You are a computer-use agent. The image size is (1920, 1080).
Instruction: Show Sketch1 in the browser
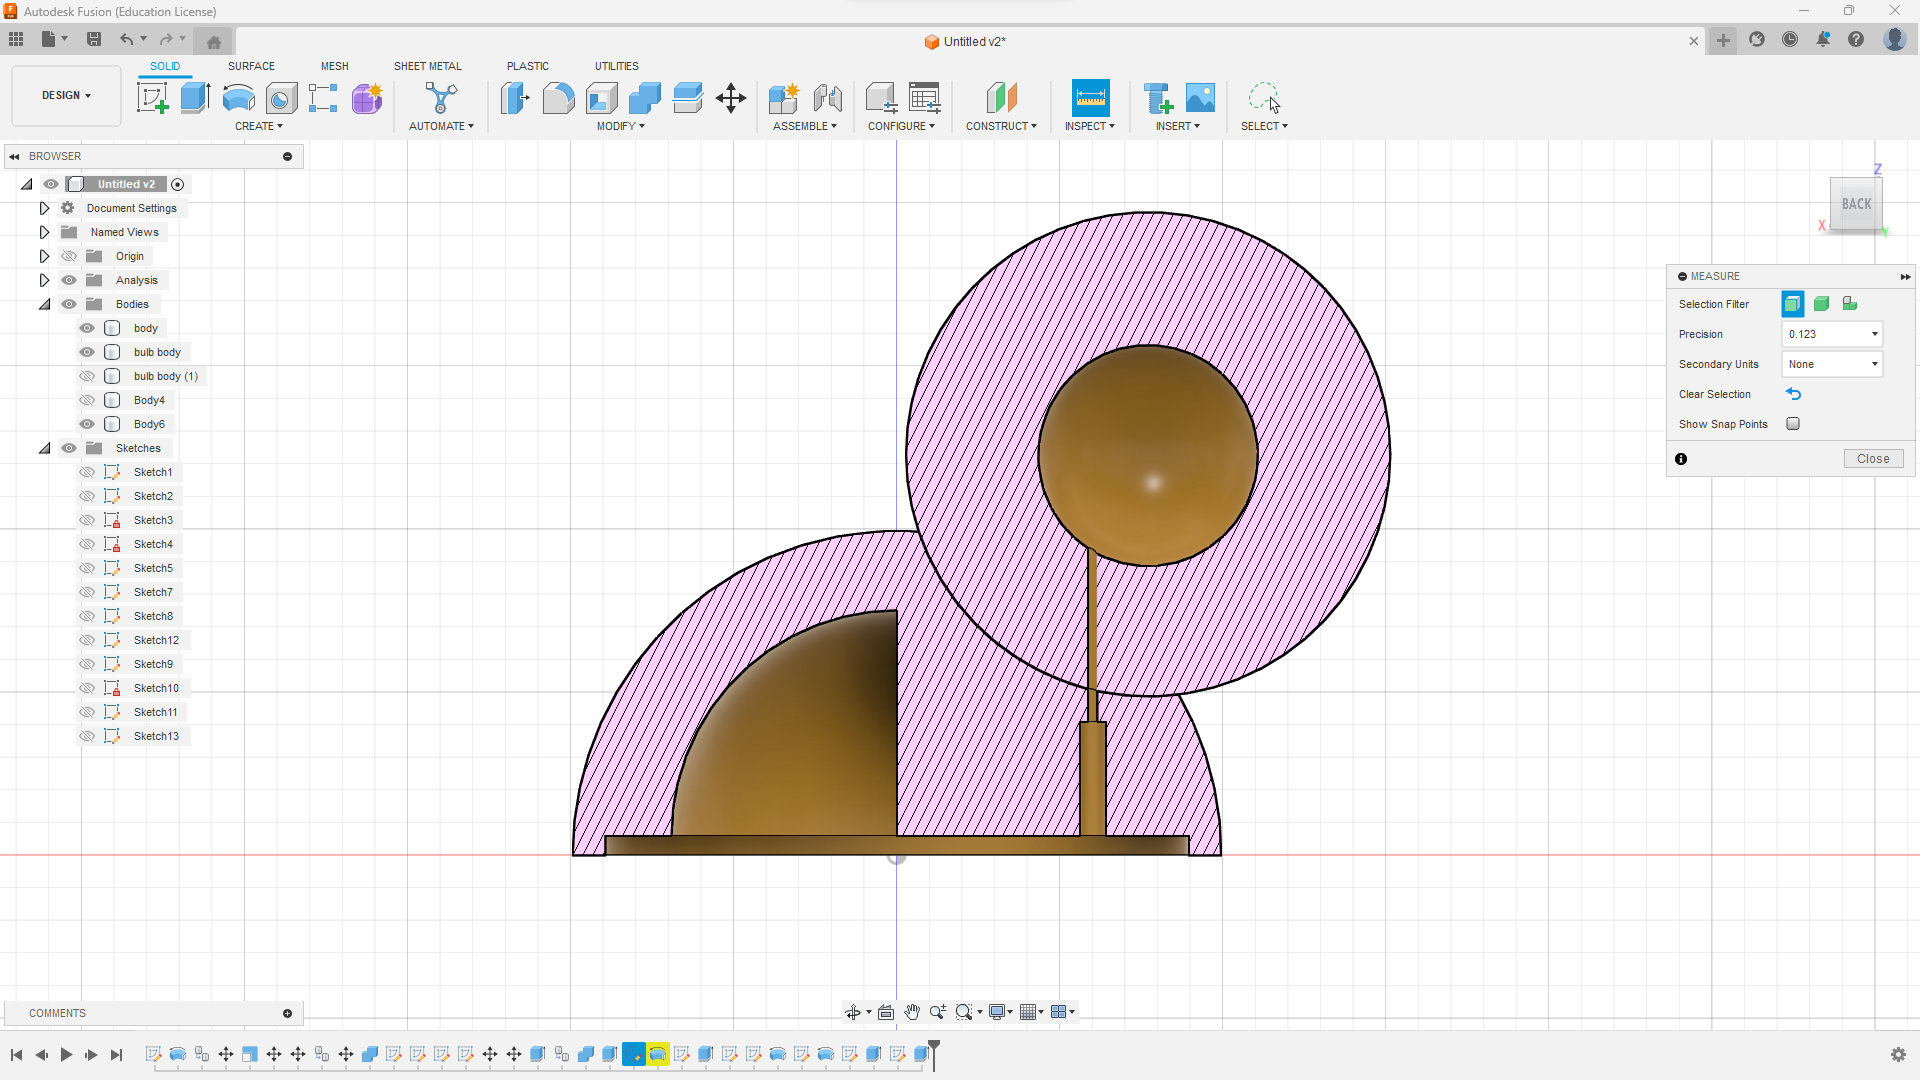pyautogui.click(x=87, y=472)
